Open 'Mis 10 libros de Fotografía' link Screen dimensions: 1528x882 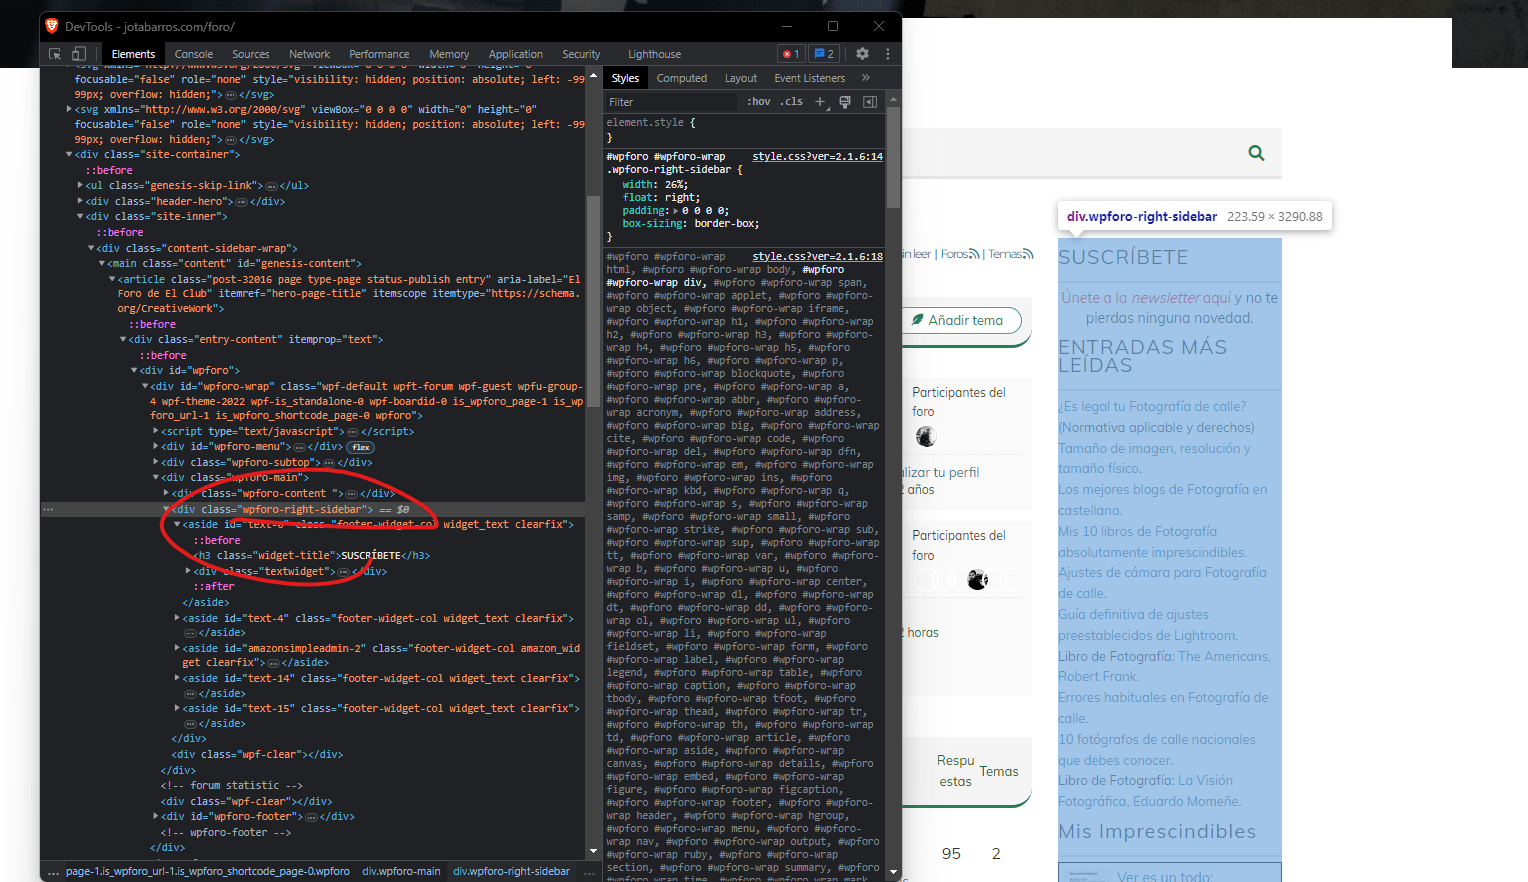1153,542
